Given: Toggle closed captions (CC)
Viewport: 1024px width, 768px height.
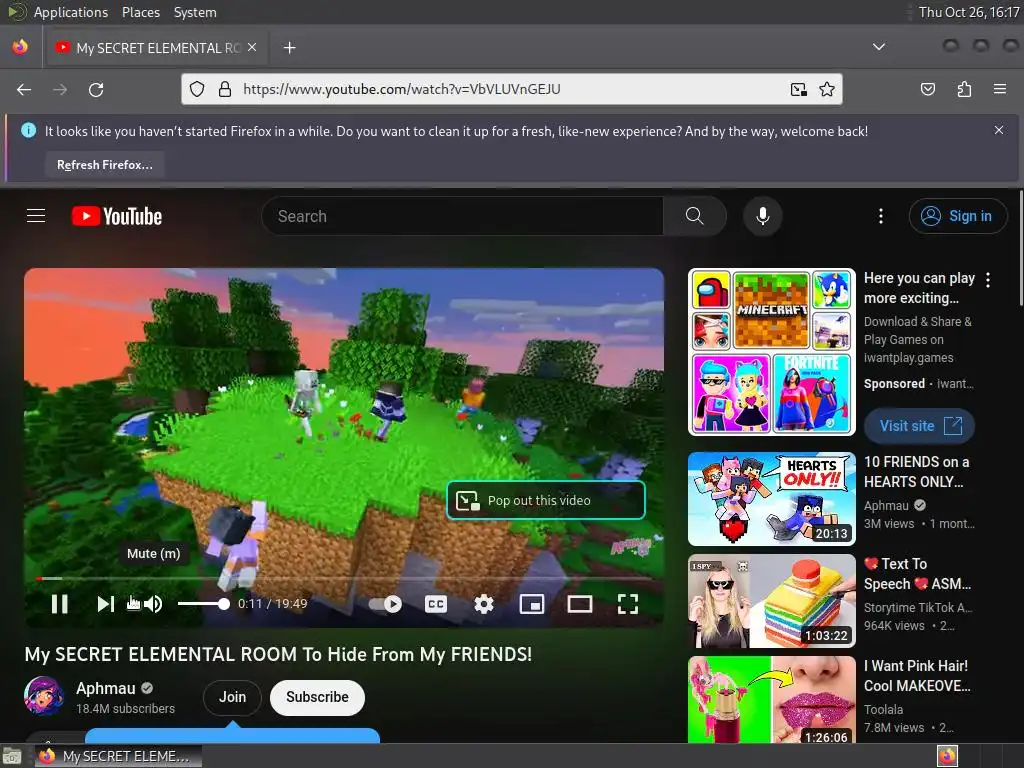Looking at the screenshot, I should (436, 604).
